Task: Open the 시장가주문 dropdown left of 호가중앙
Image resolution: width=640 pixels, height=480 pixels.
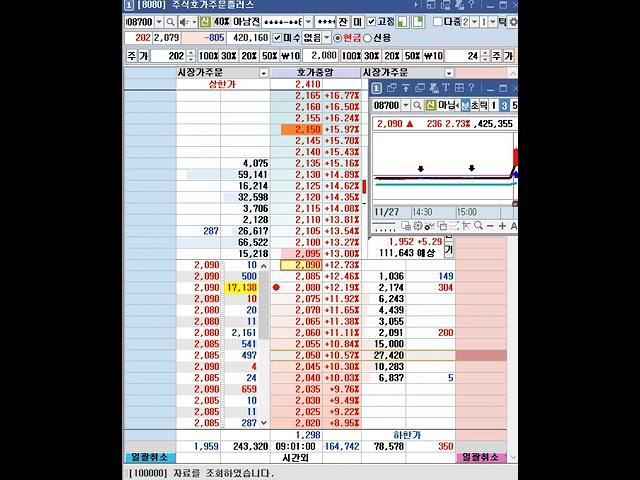Action: click(264, 73)
